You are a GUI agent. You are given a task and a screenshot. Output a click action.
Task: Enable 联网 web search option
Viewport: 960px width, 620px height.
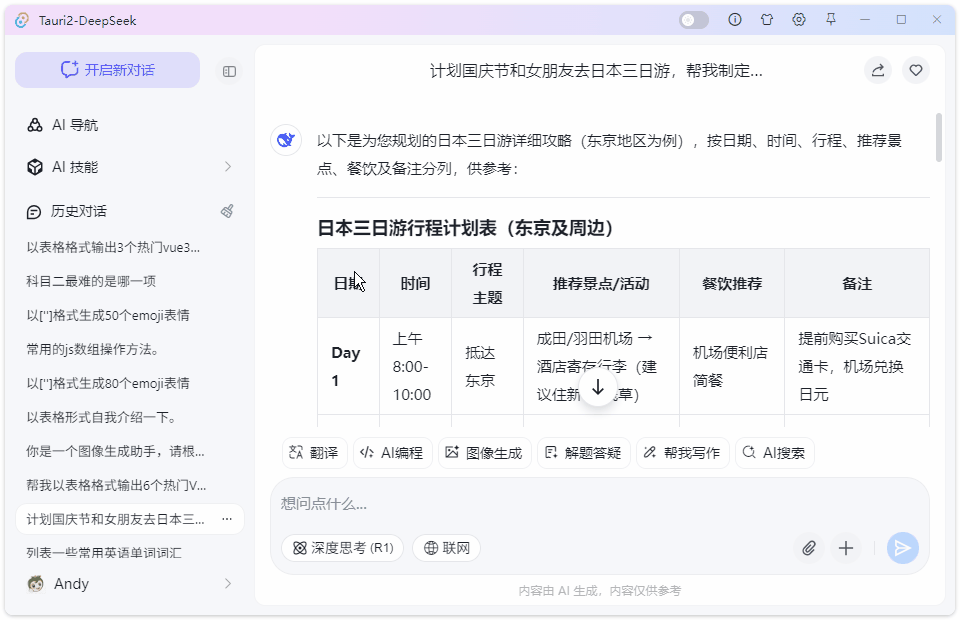(446, 548)
